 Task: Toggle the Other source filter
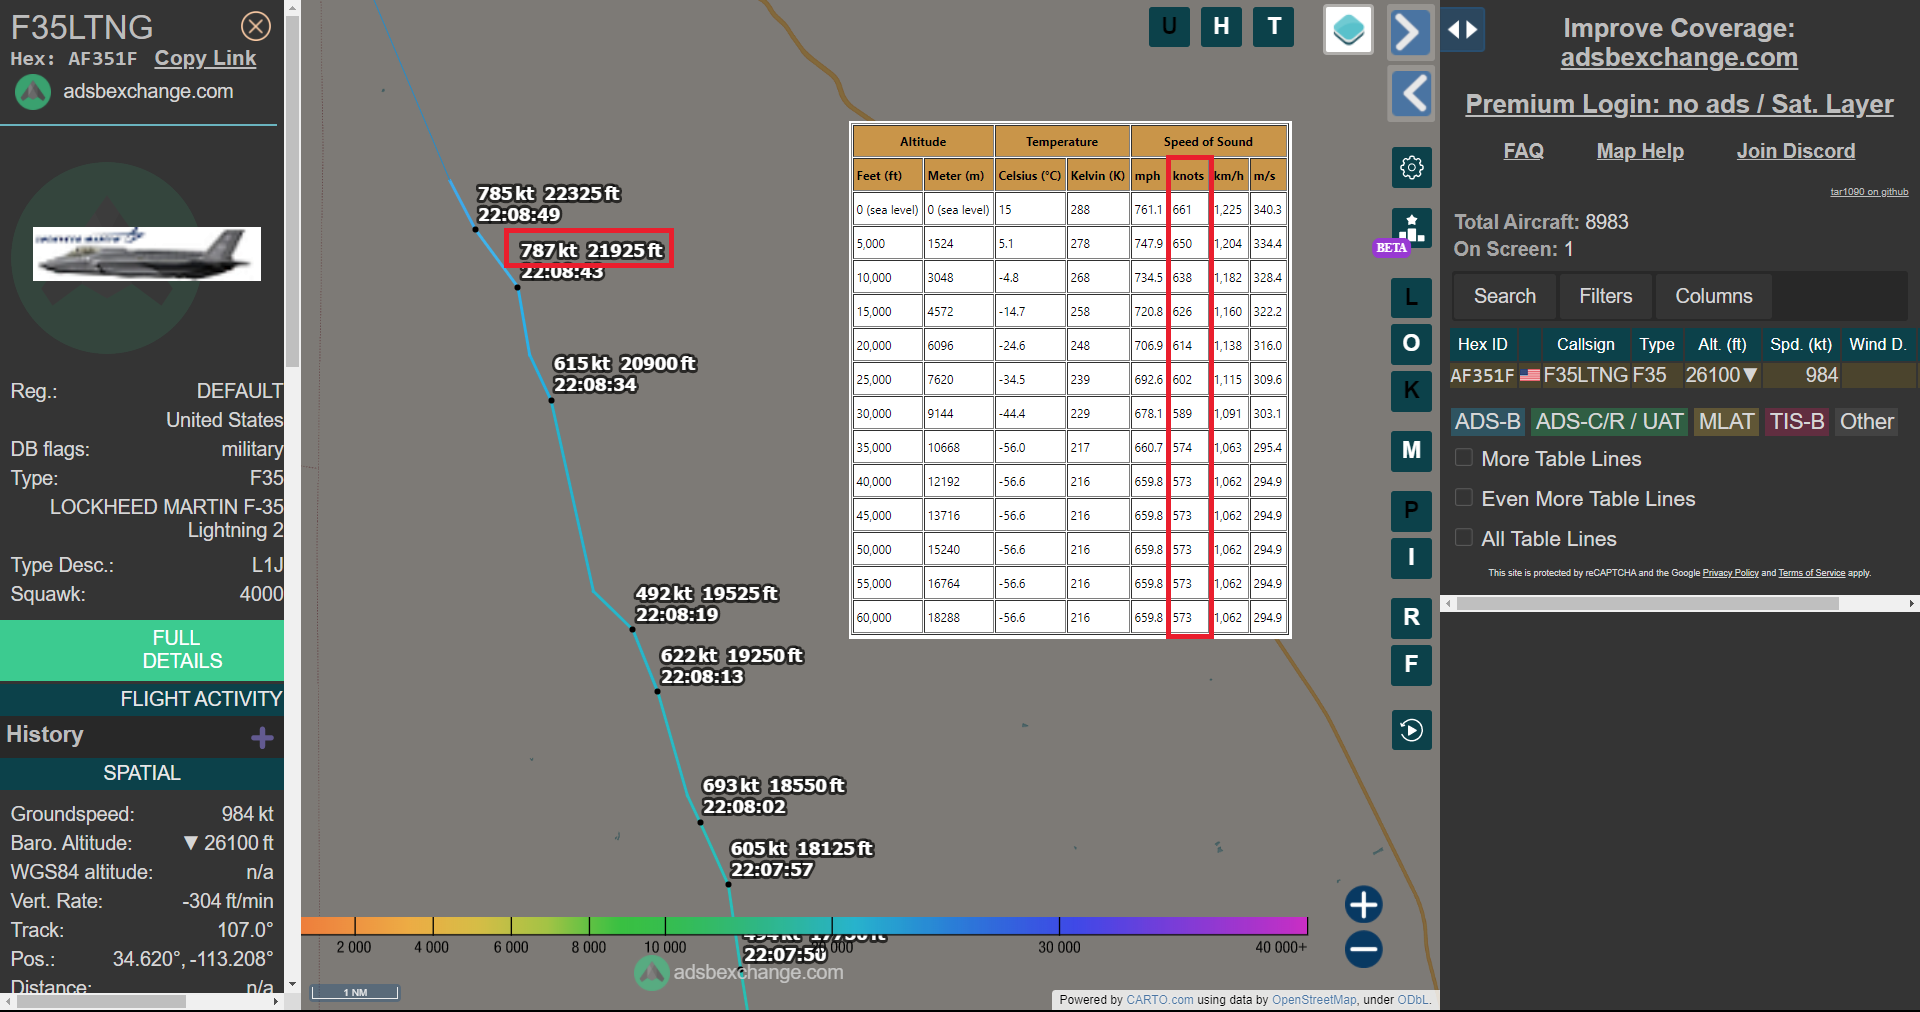click(x=1866, y=422)
